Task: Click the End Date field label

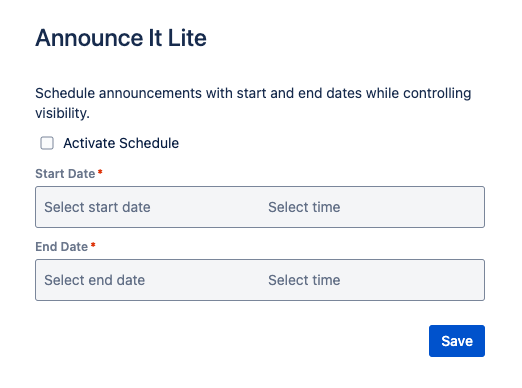Action: [x=62, y=247]
